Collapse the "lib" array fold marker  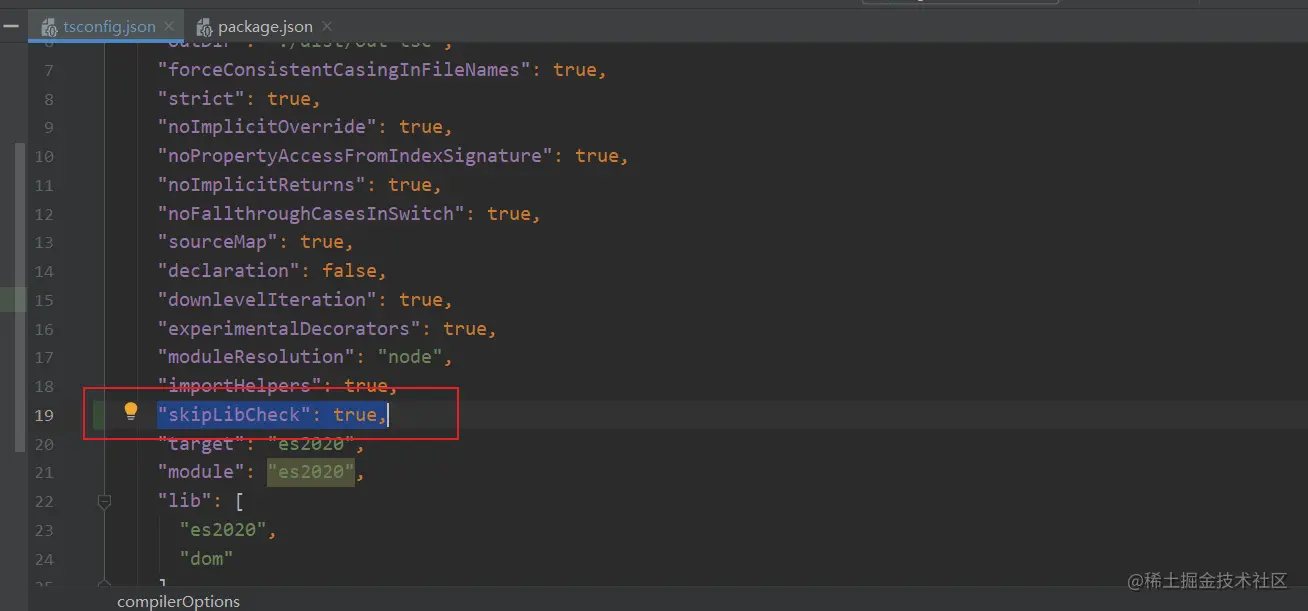point(104,500)
